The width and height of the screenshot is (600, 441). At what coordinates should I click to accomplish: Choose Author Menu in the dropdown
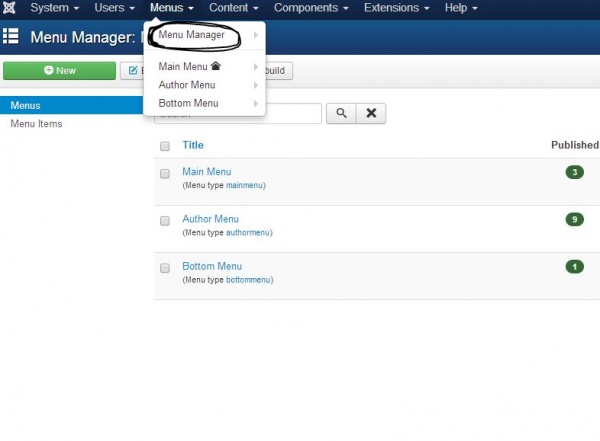(x=187, y=85)
